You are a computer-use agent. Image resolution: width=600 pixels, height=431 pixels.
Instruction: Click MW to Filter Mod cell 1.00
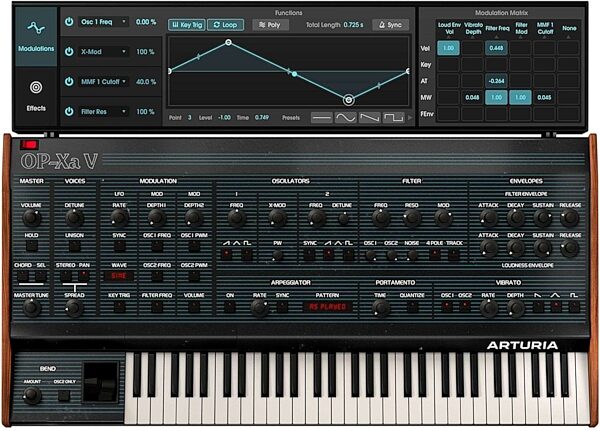tap(520, 98)
